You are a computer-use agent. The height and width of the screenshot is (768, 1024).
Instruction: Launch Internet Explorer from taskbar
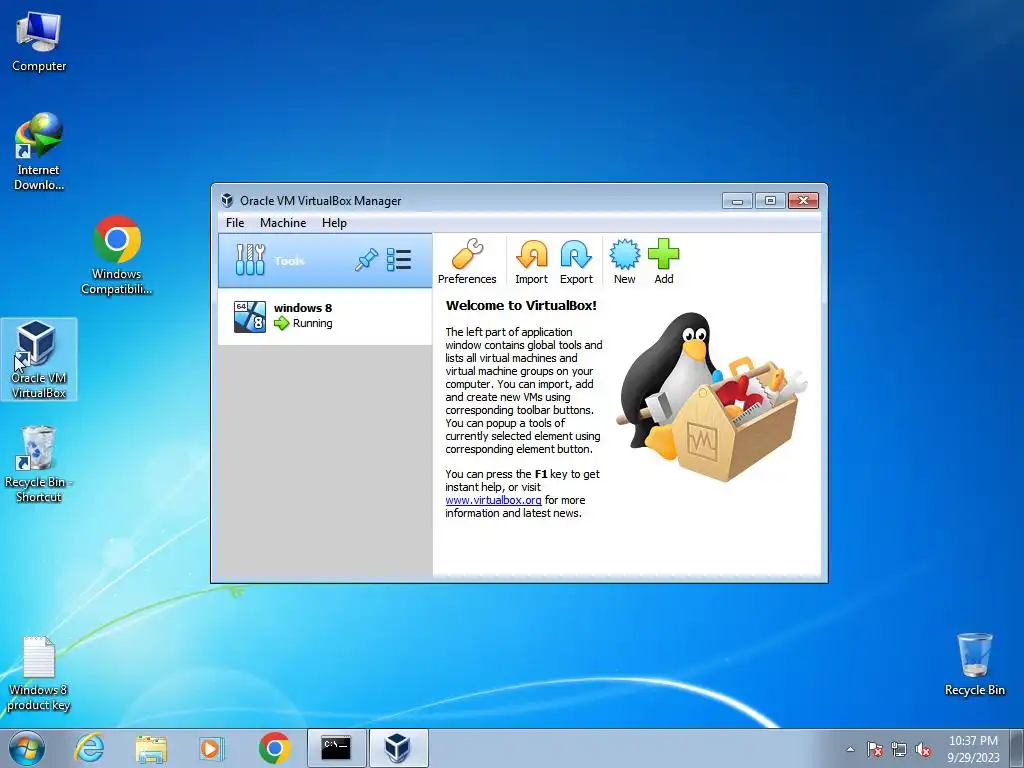(x=89, y=748)
